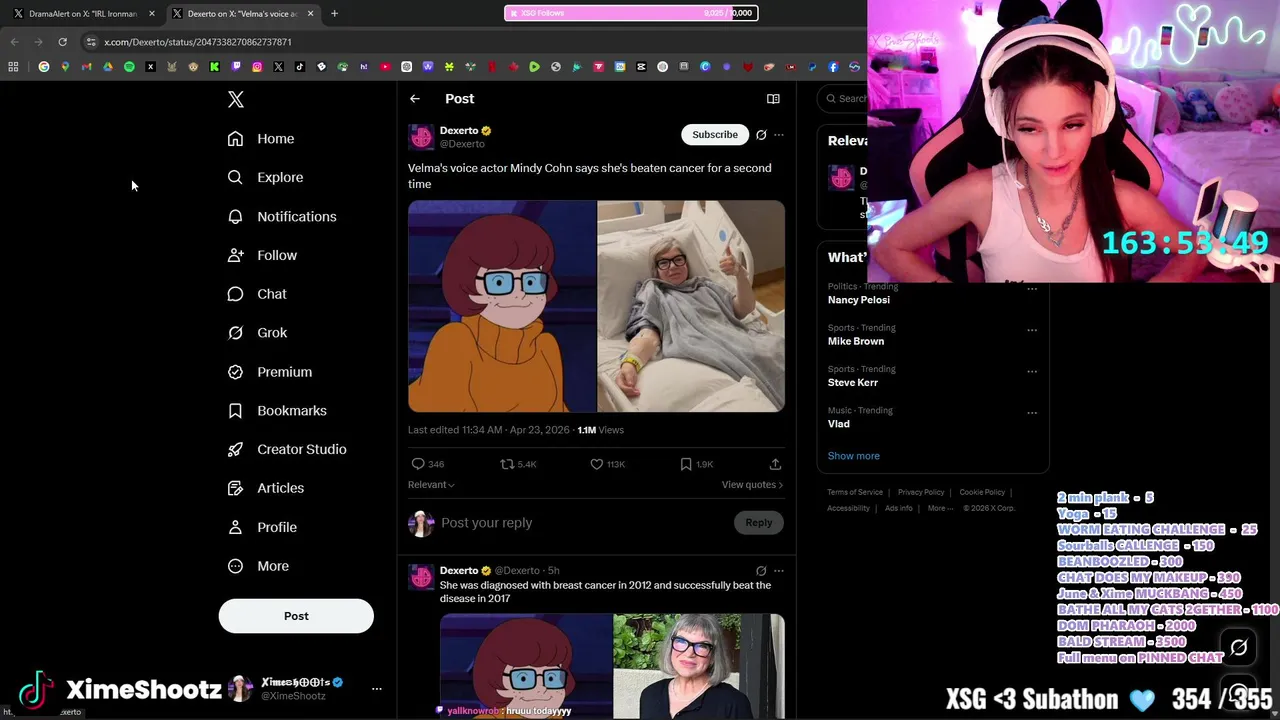
Task: Click Dexerto's avatar on main post
Action: point(421,137)
